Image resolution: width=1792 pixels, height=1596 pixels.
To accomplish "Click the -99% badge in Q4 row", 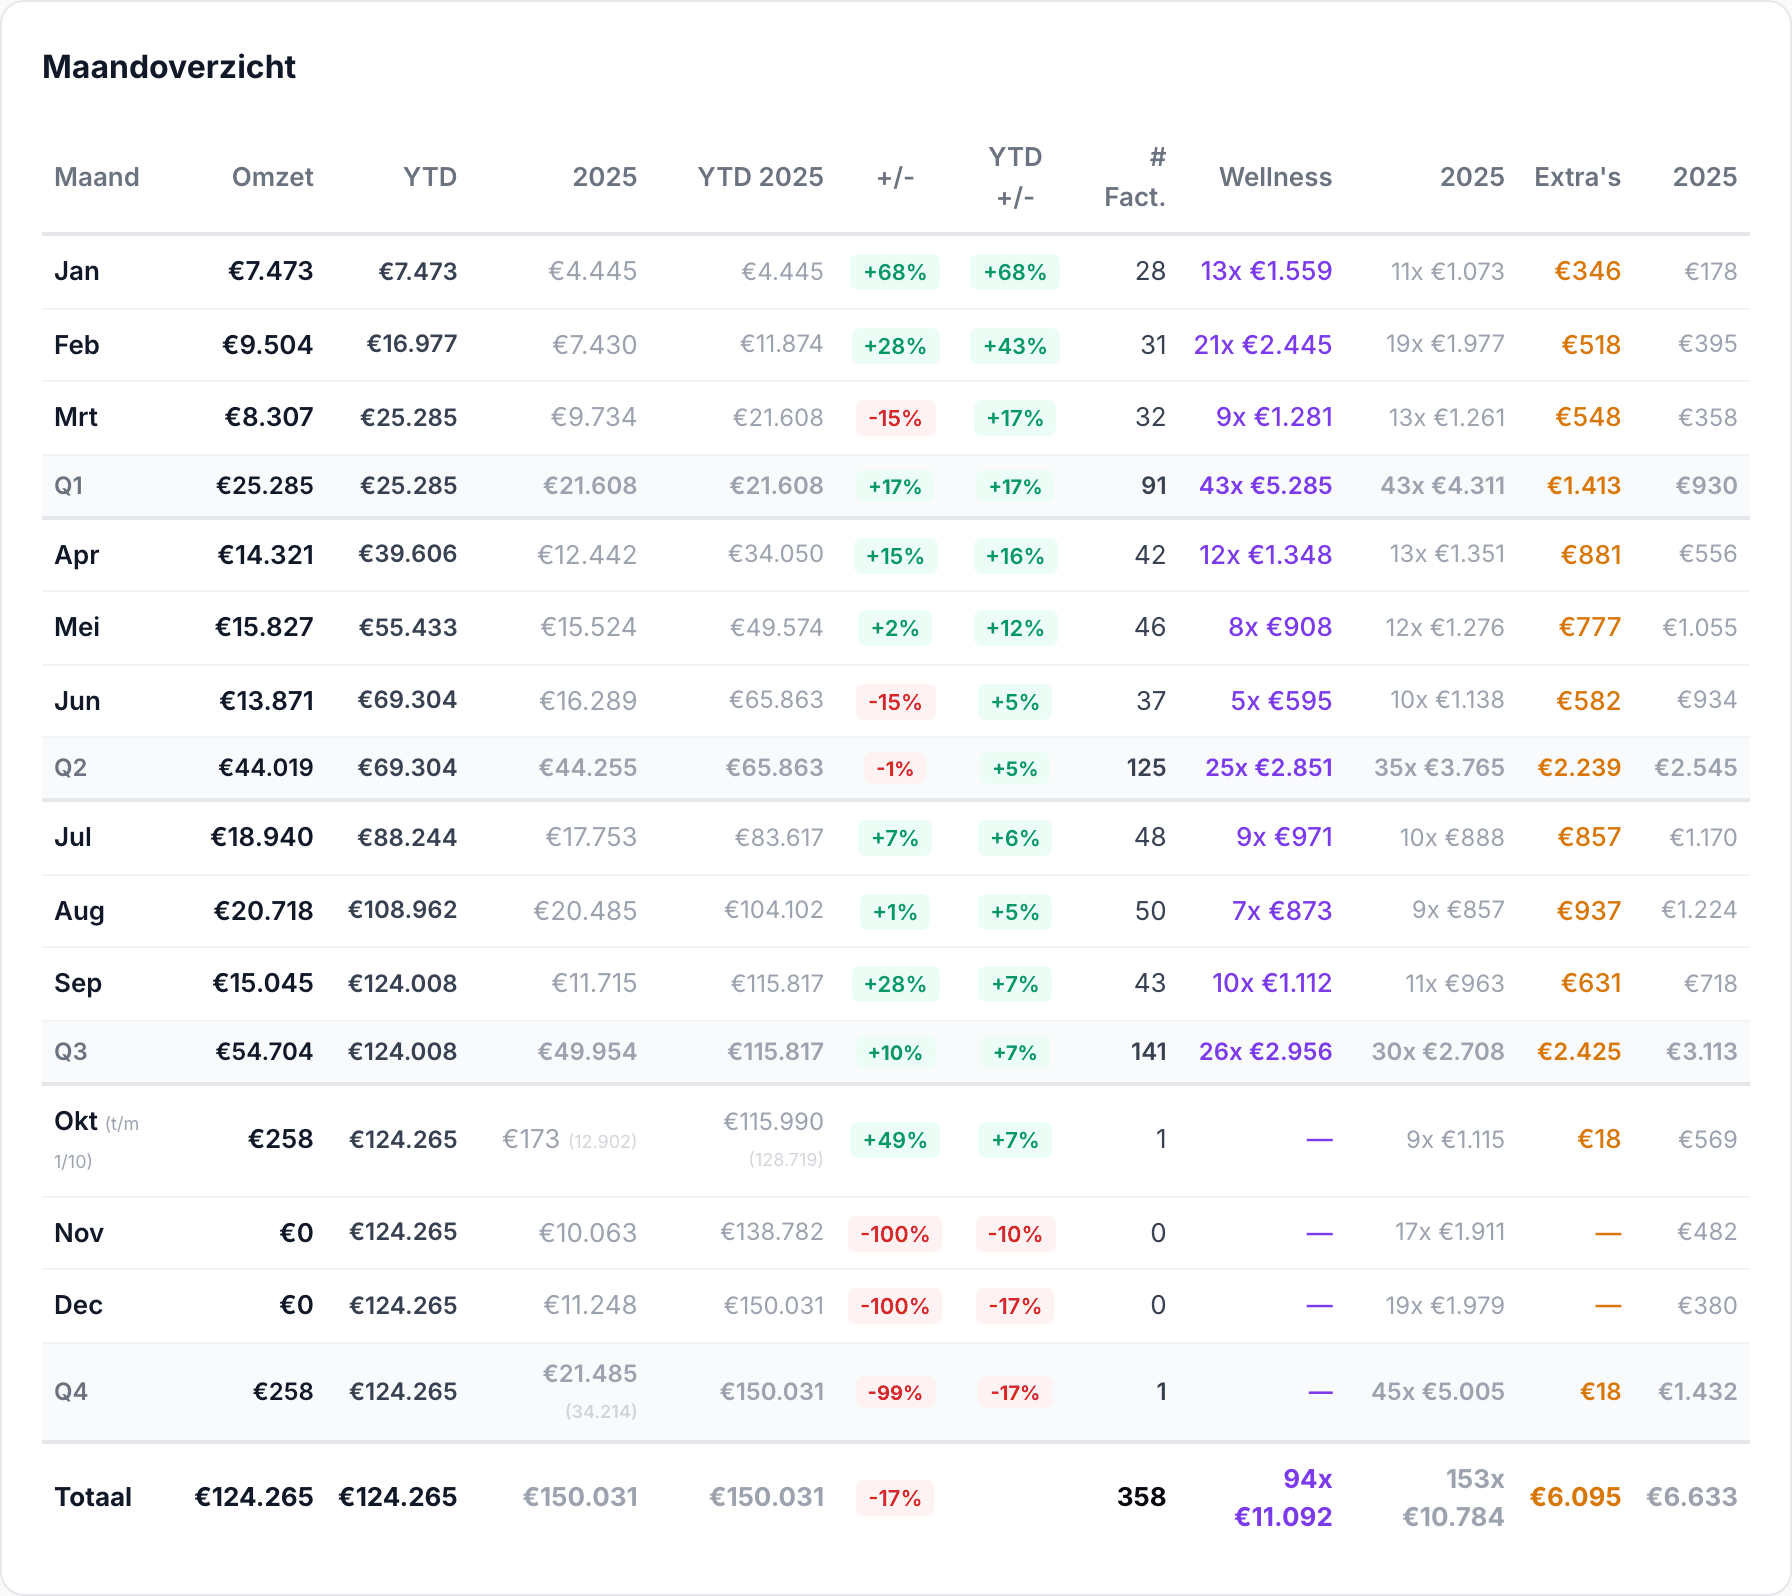I will 895,1393.
